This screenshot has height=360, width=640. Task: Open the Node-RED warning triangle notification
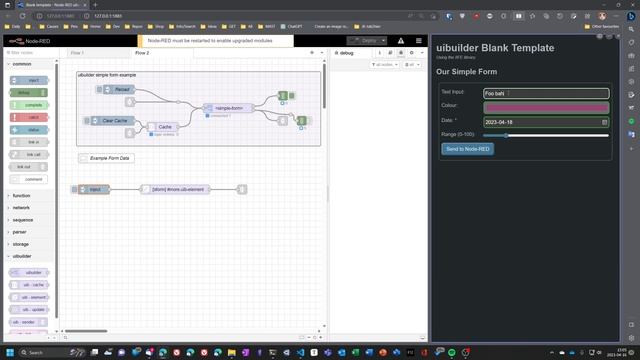401,41
